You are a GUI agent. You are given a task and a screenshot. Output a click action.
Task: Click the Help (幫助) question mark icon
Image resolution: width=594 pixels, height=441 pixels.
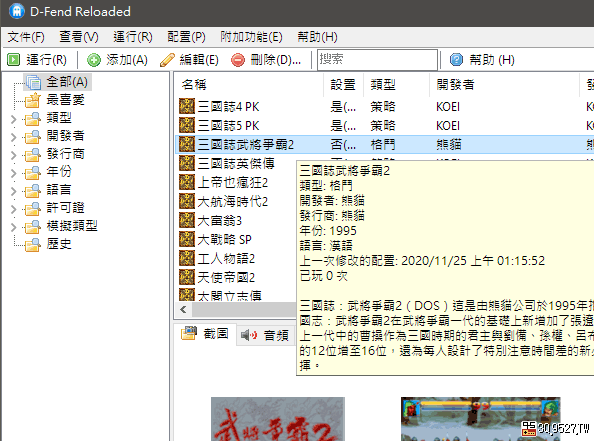(x=456, y=59)
